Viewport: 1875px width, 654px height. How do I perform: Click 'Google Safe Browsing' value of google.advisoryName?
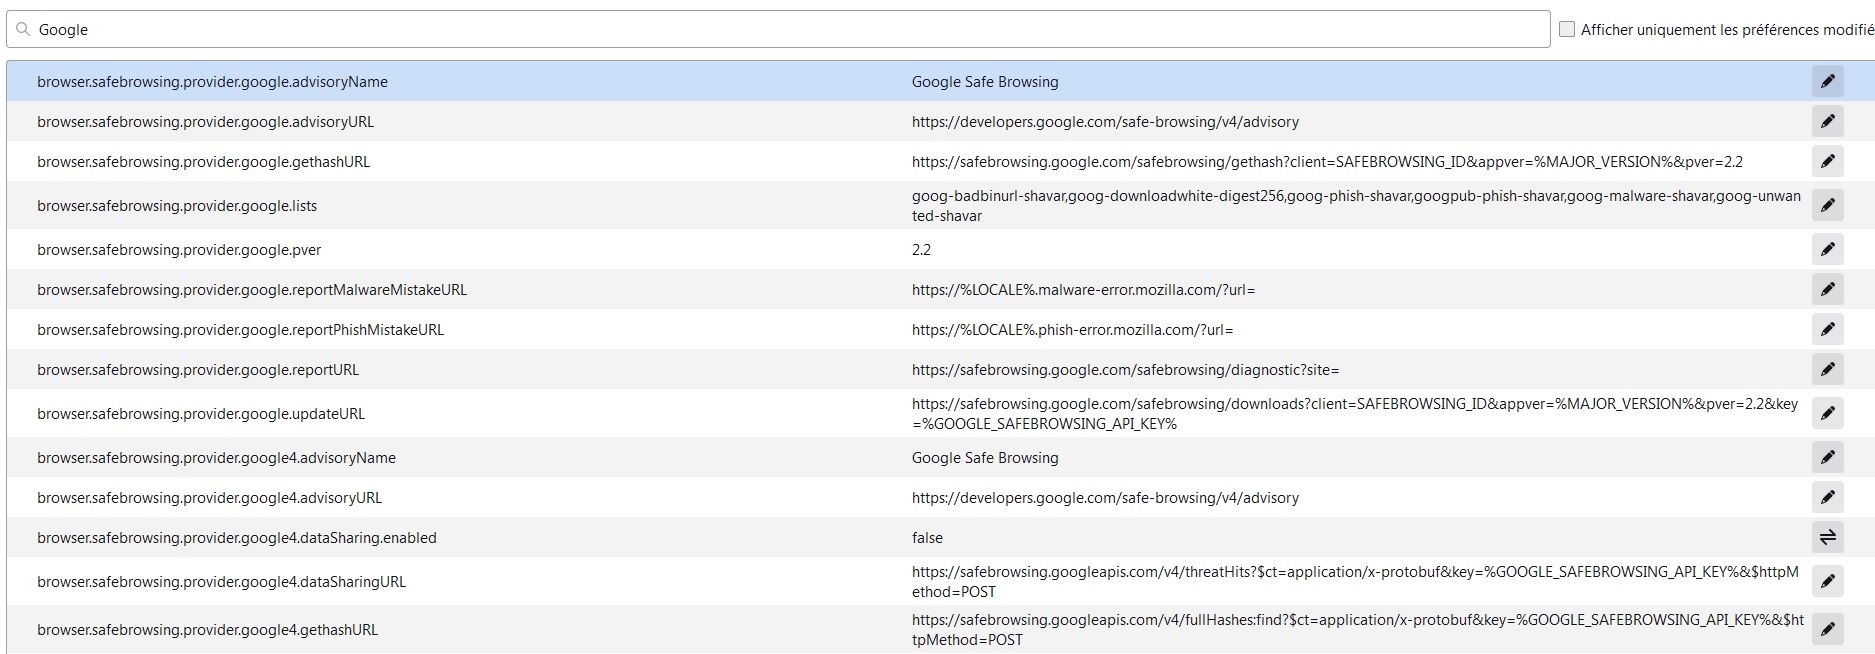(985, 82)
